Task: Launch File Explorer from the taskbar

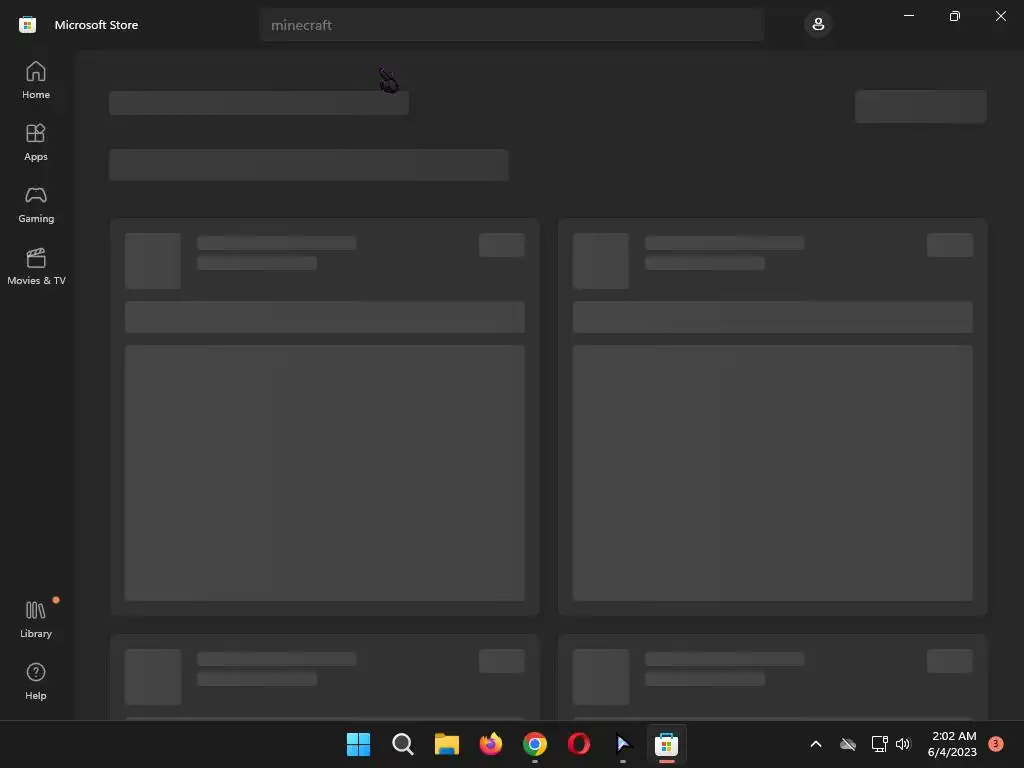Action: 447,744
